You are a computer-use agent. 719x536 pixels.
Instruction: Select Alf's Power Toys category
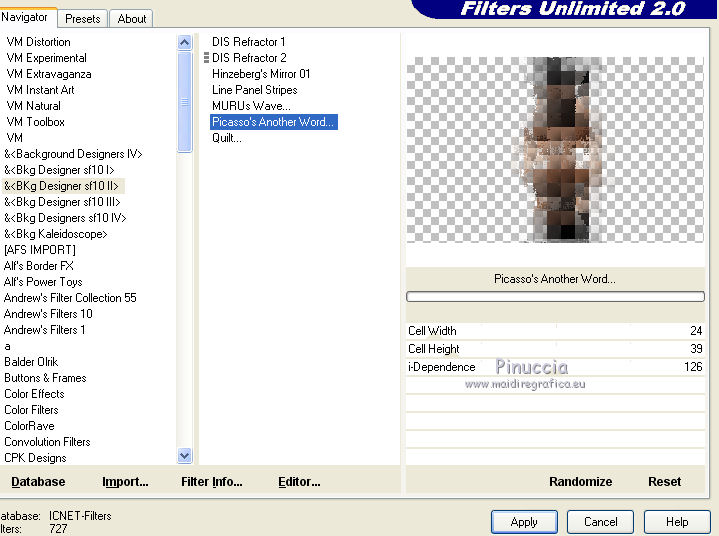point(43,282)
